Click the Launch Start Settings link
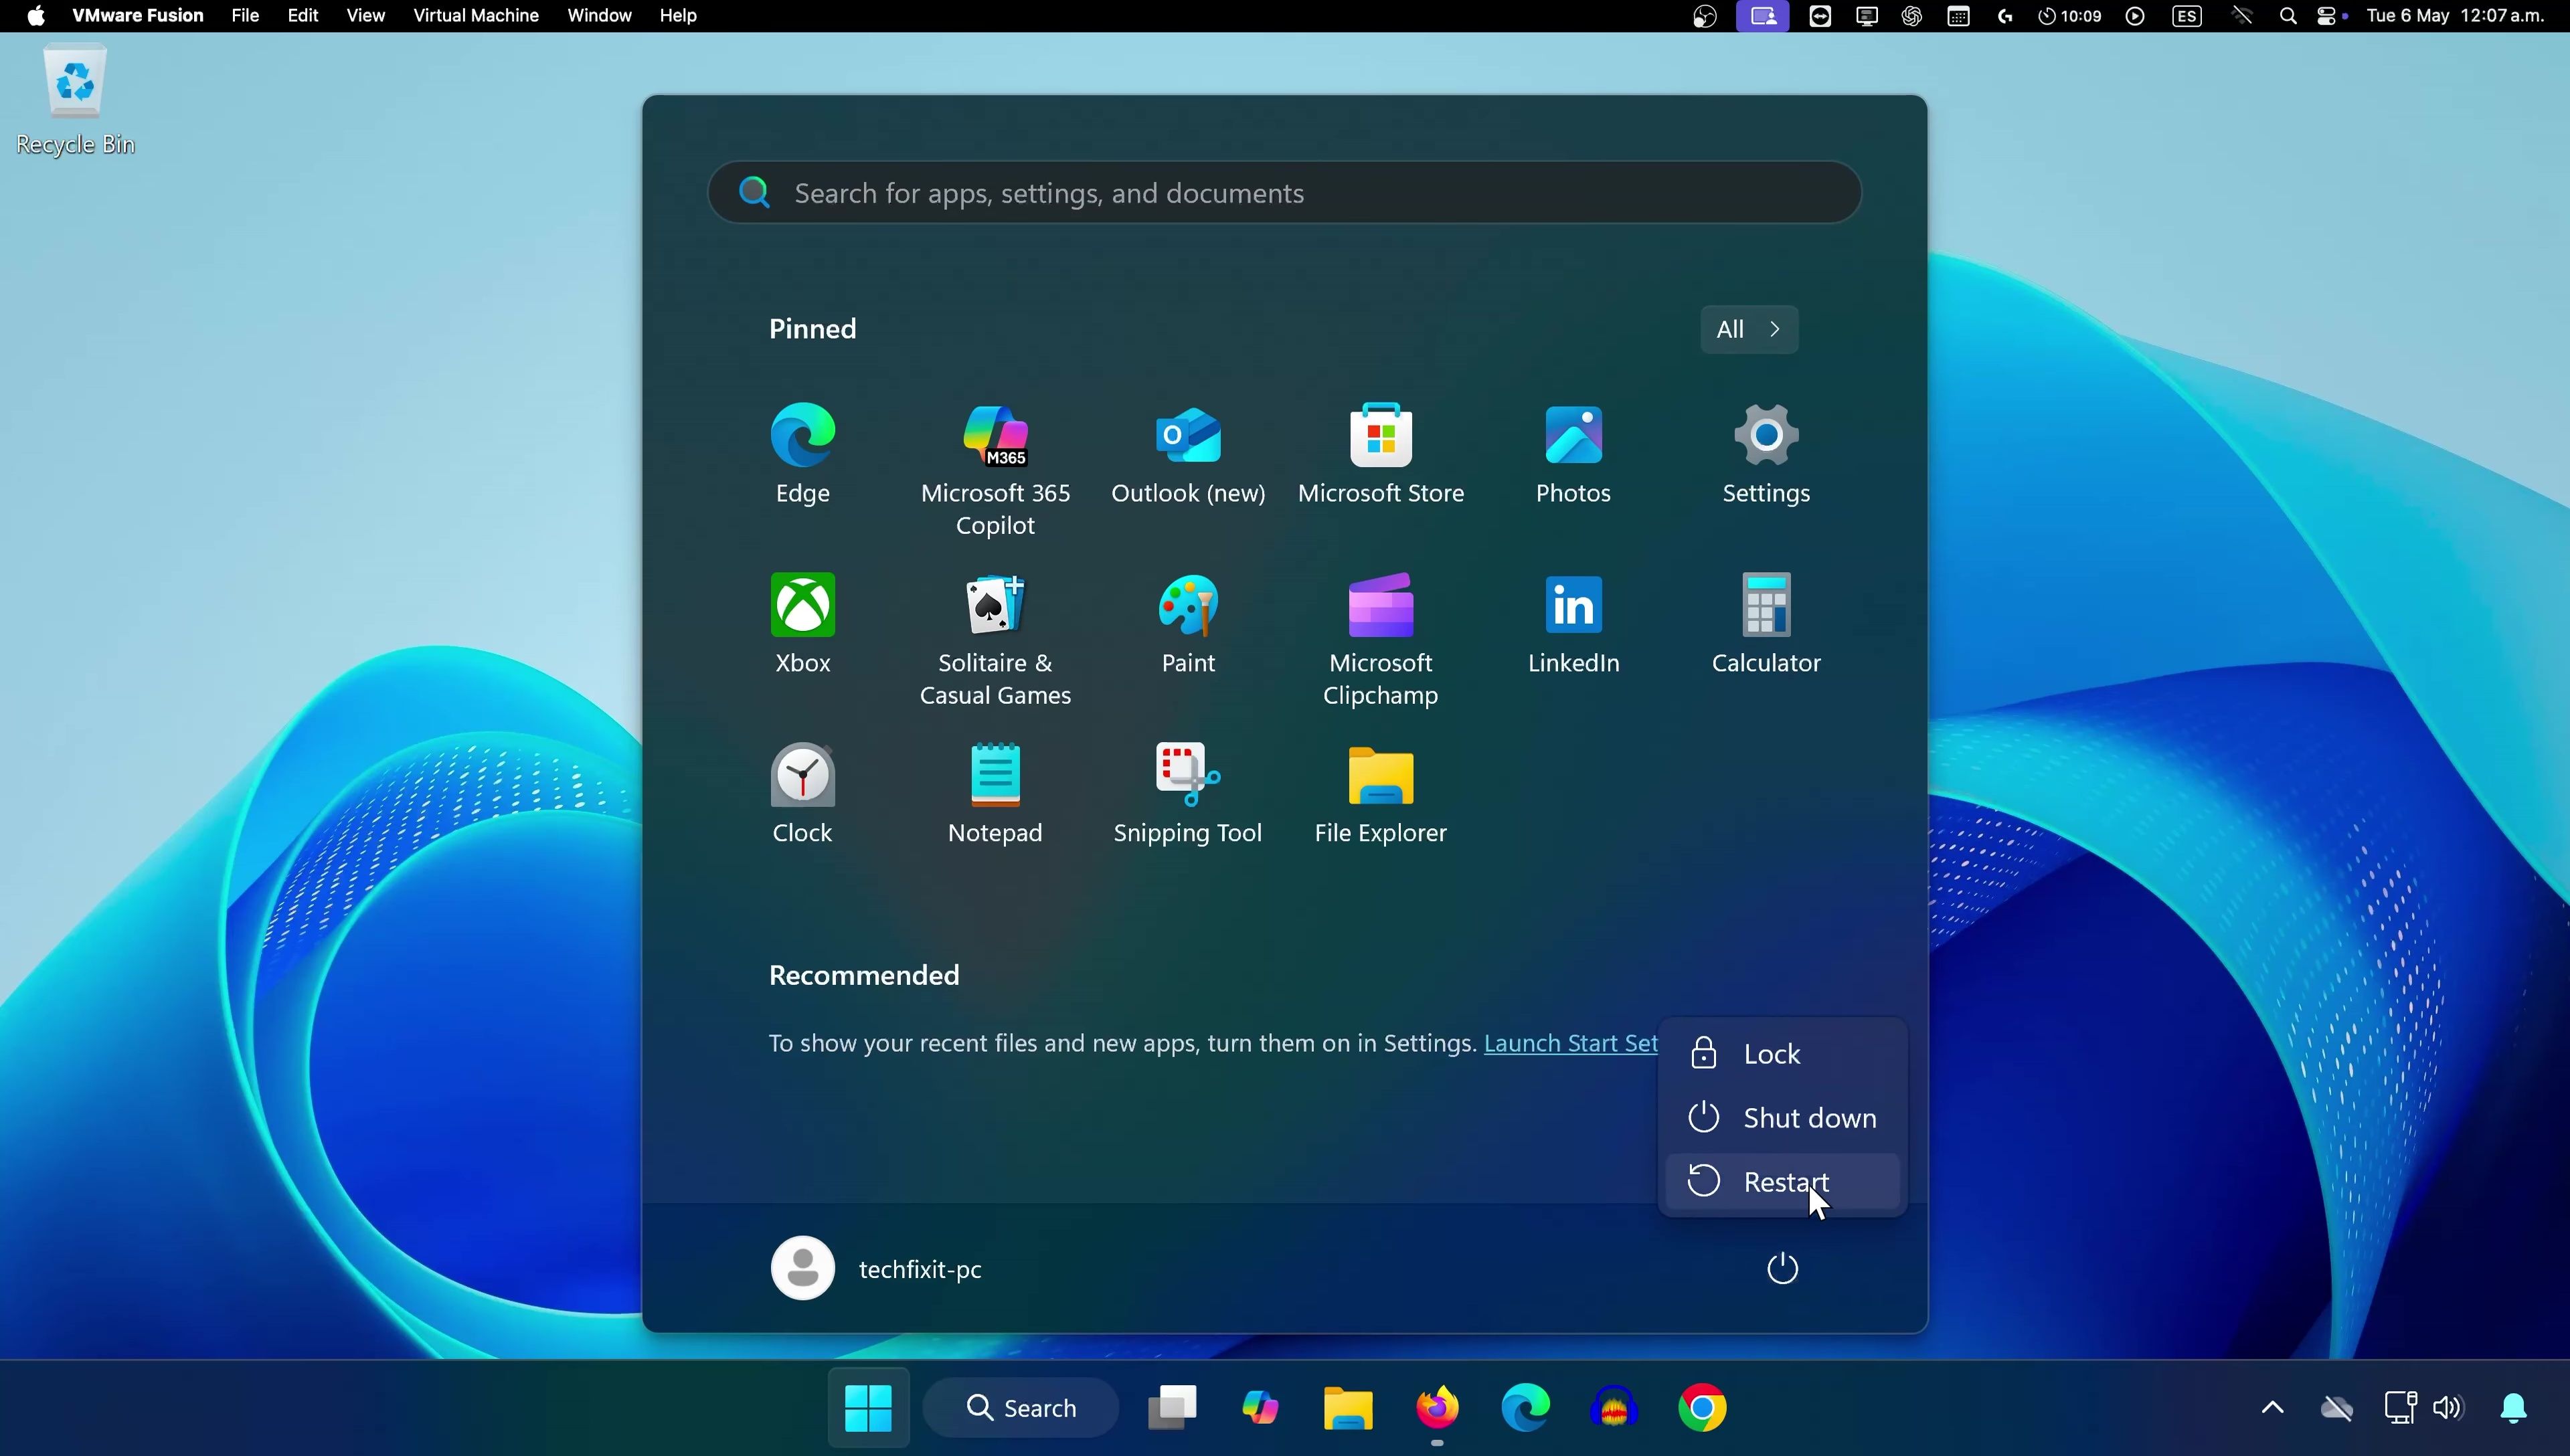 (1571, 1043)
